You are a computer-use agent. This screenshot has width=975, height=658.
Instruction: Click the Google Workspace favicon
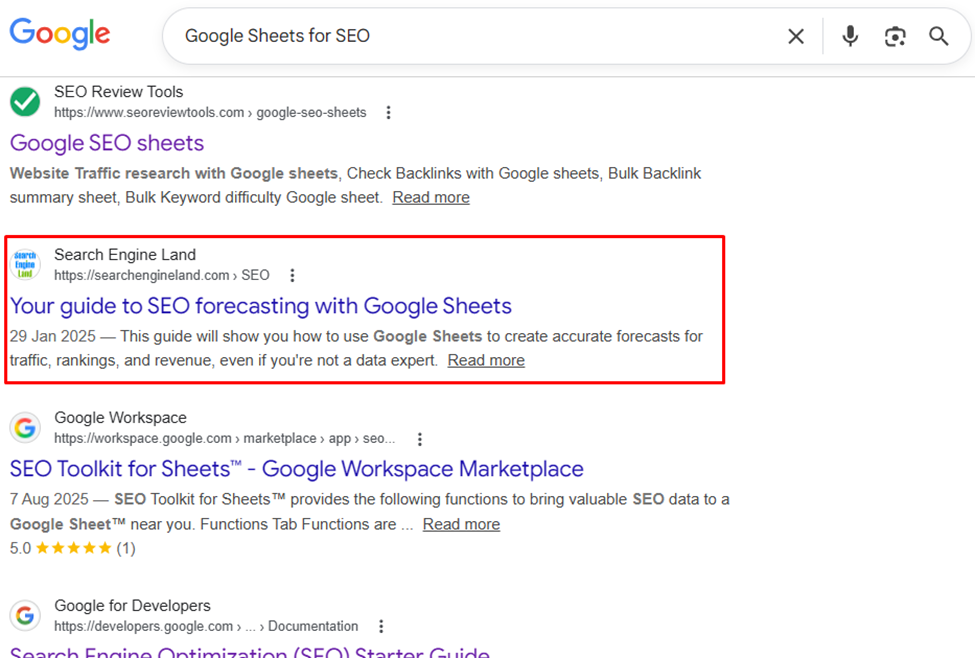pos(24,427)
